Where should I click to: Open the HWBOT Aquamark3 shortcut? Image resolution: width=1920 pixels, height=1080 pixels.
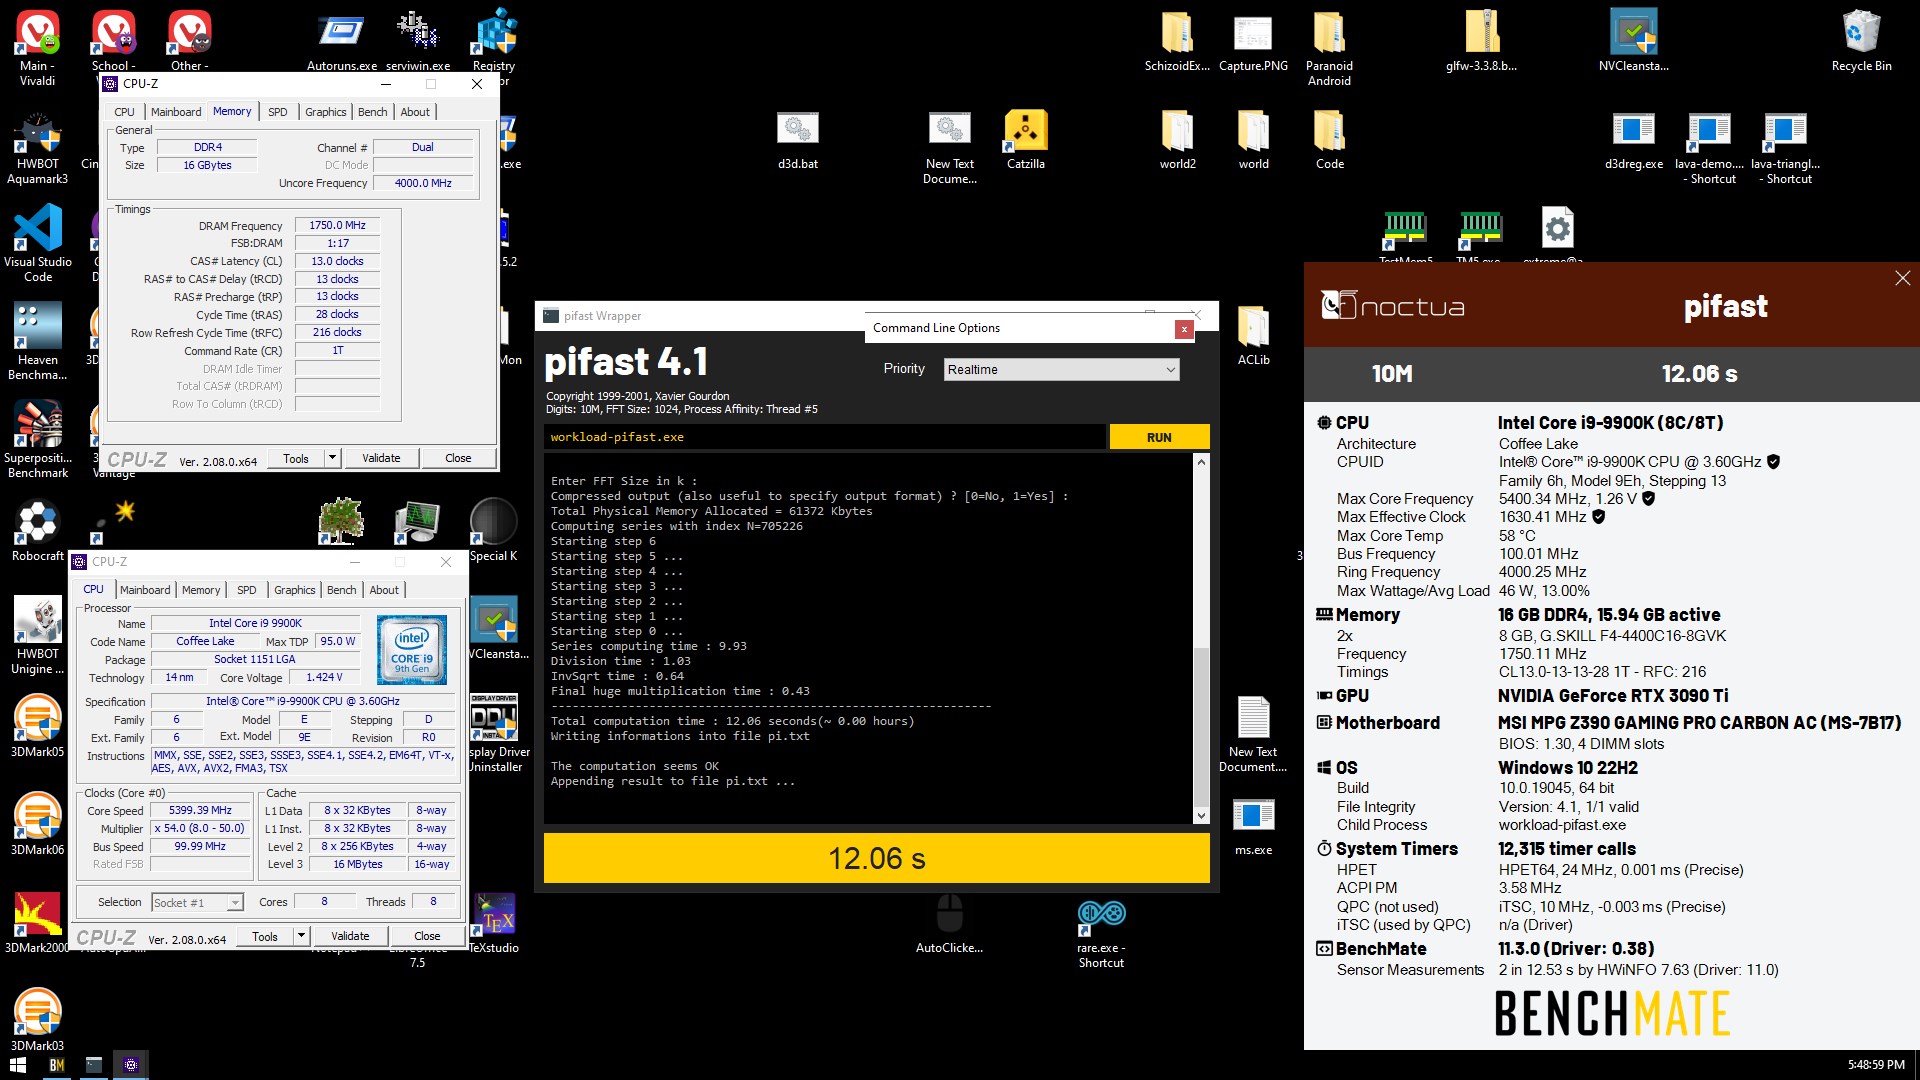(38, 148)
